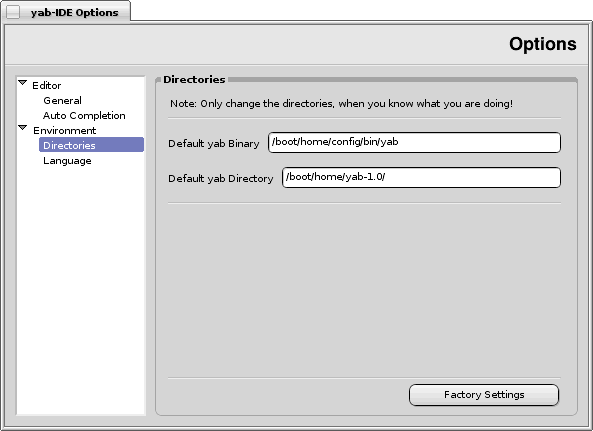The height and width of the screenshot is (431, 593).
Task: Focus the Default yab Directory path field
Action: point(421,177)
